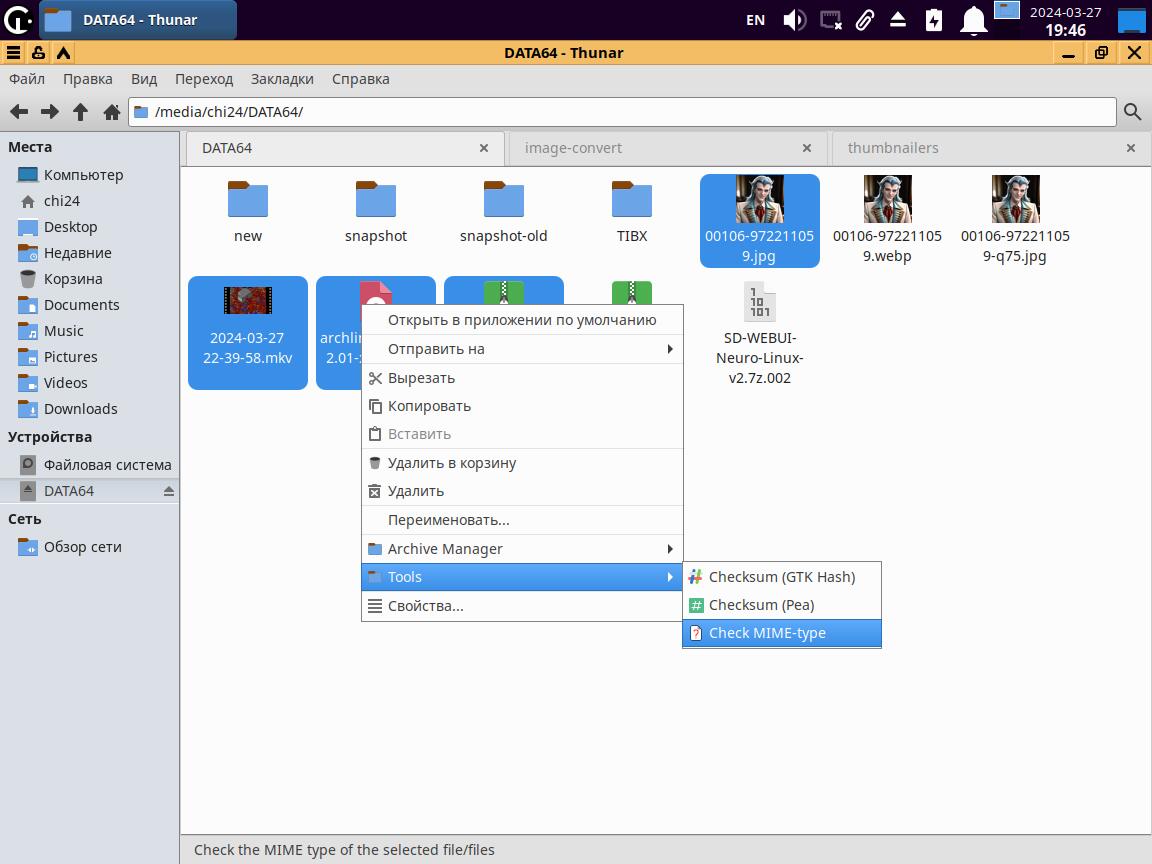The width and height of the screenshot is (1152, 864).
Task: Open the window menu hamburger icon
Action: [13, 53]
